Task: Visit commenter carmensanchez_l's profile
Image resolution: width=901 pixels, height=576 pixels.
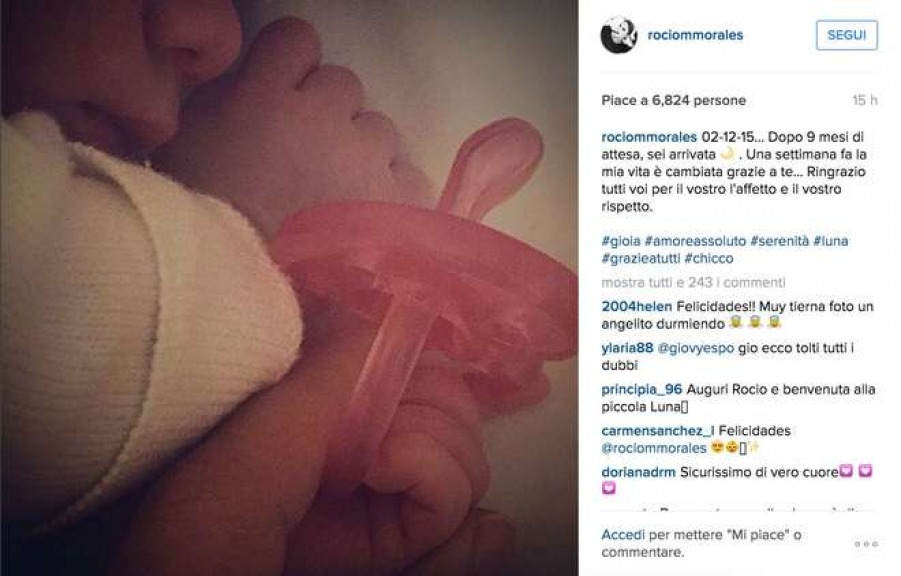Action: point(658,431)
